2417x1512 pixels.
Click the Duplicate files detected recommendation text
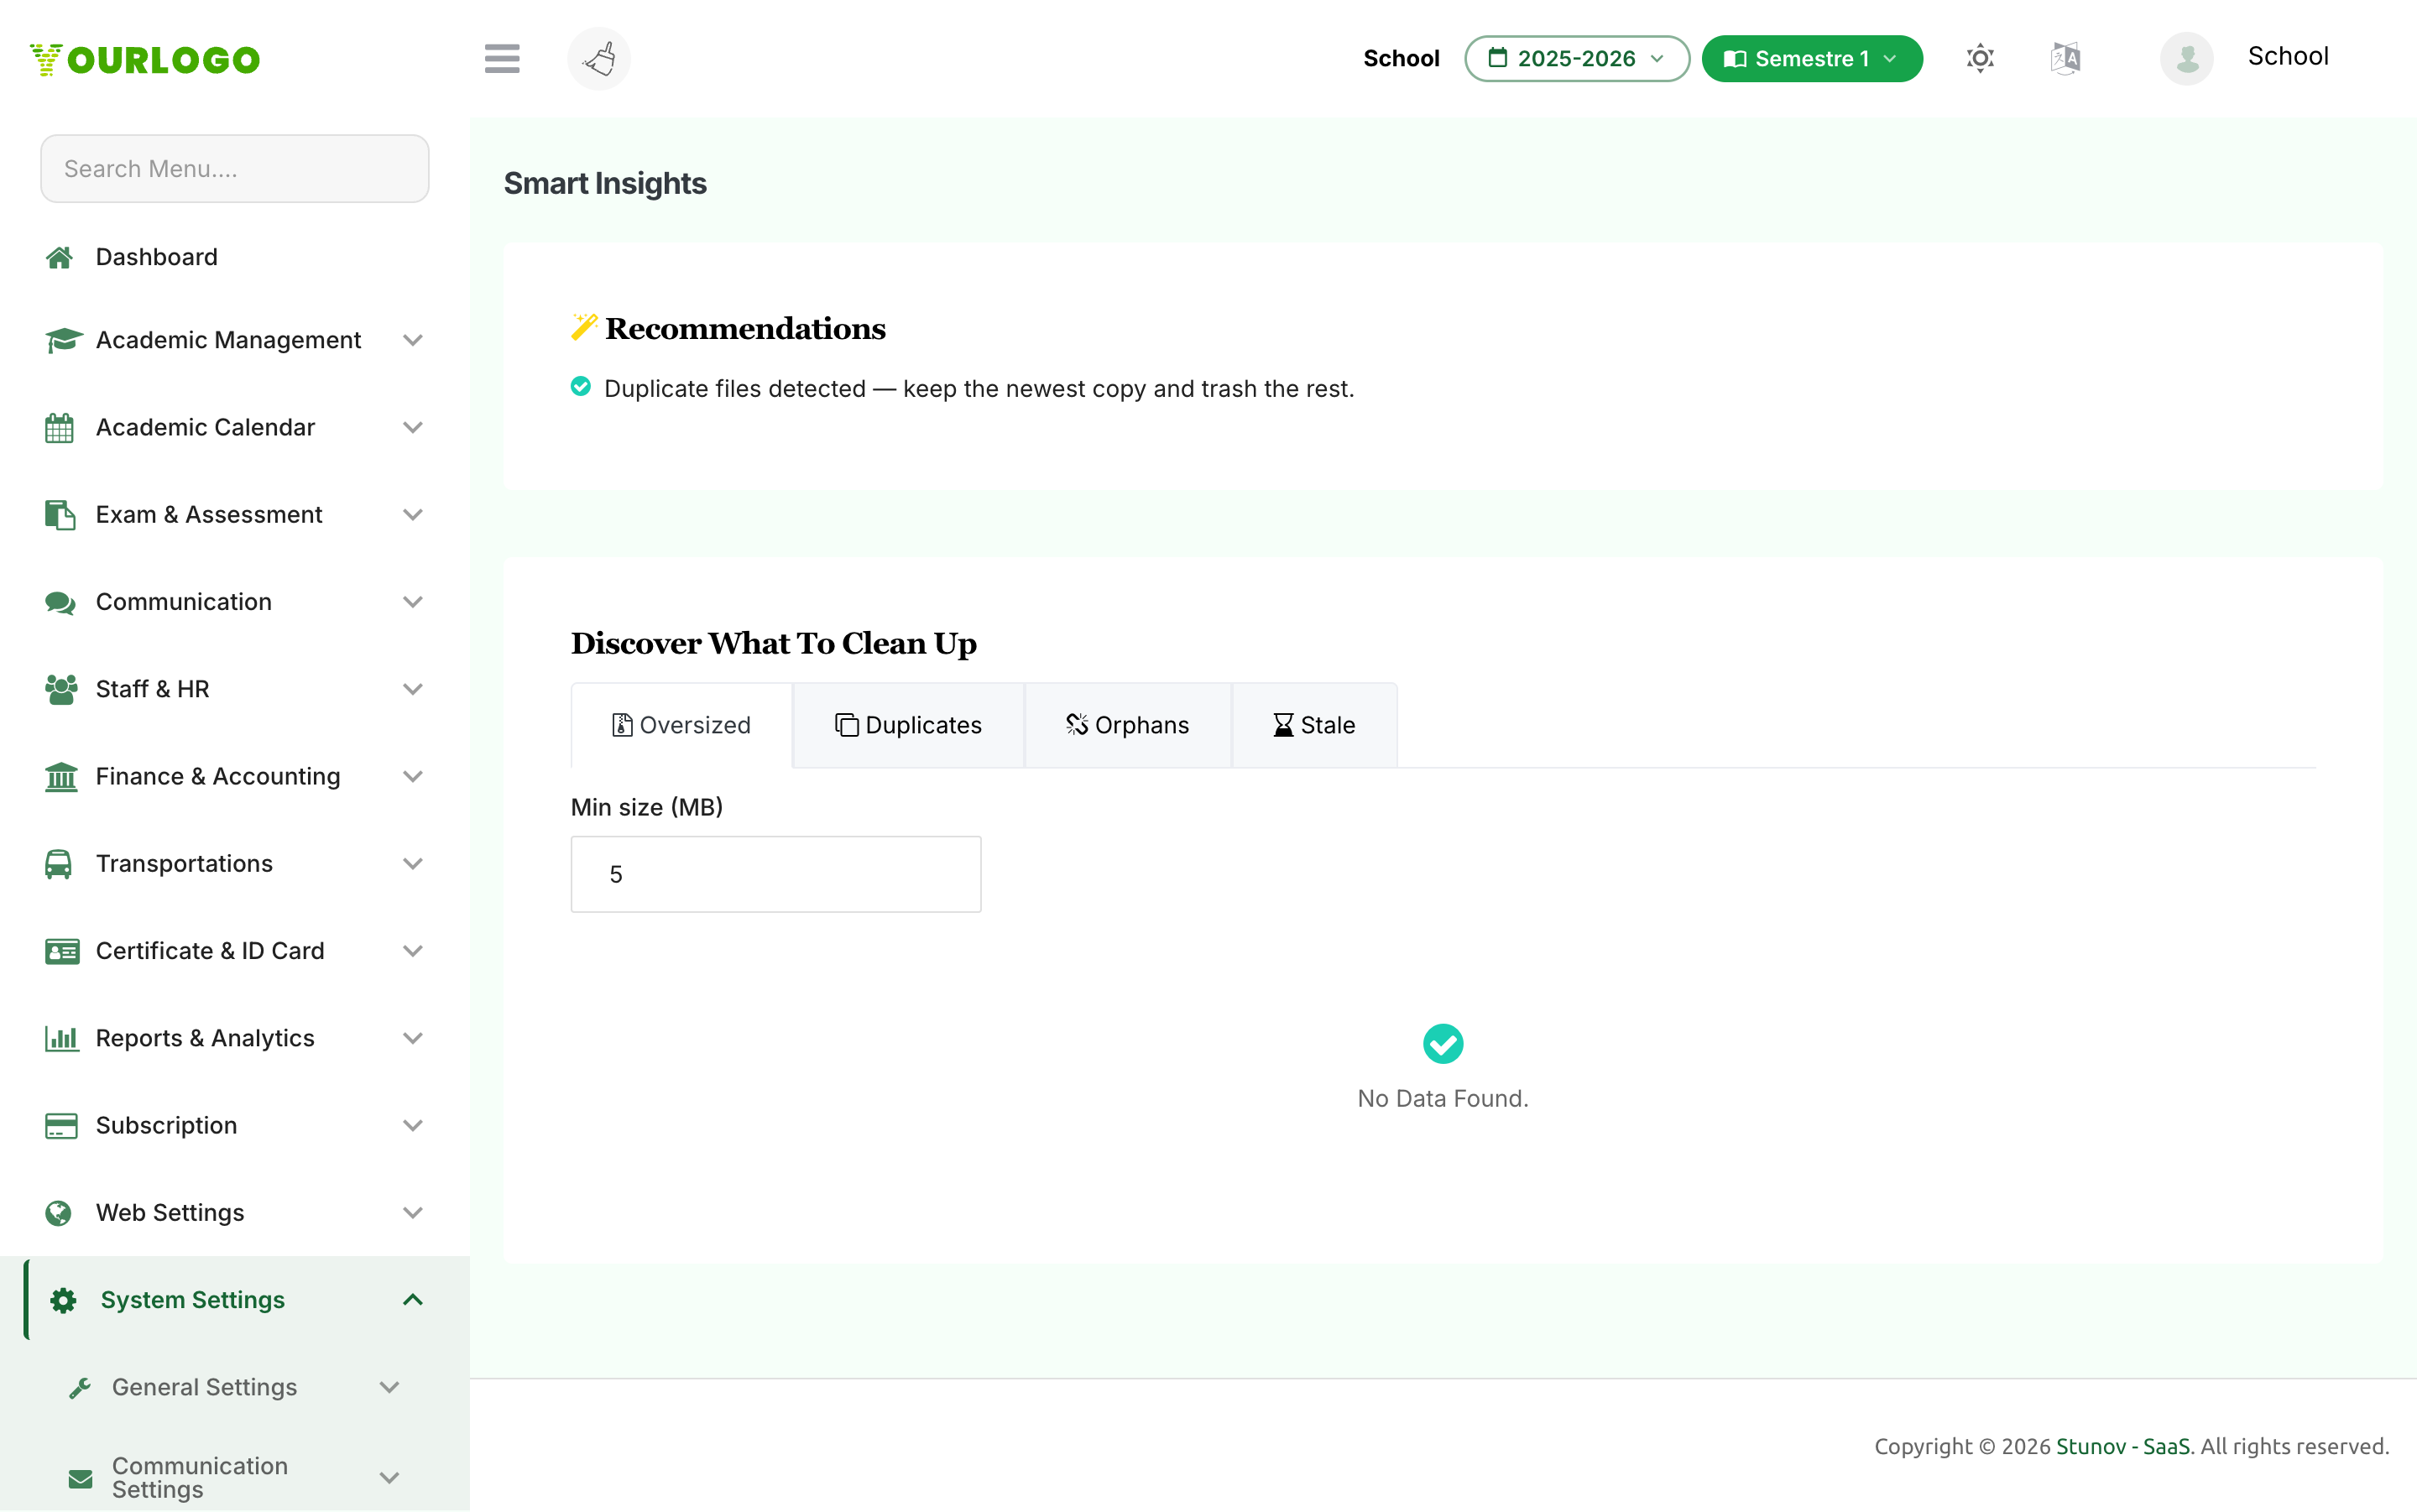(979, 388)
